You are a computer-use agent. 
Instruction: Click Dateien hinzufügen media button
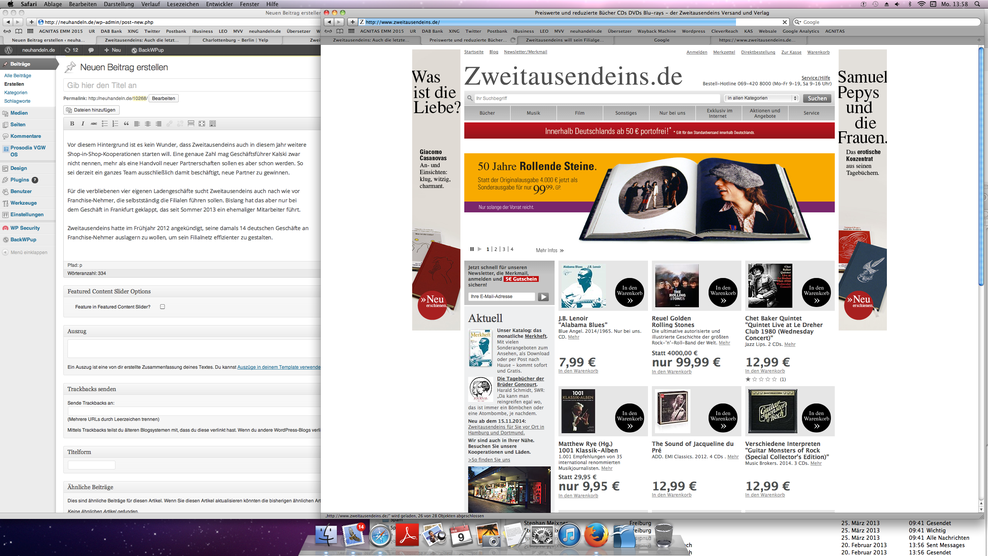click(91, 110)
